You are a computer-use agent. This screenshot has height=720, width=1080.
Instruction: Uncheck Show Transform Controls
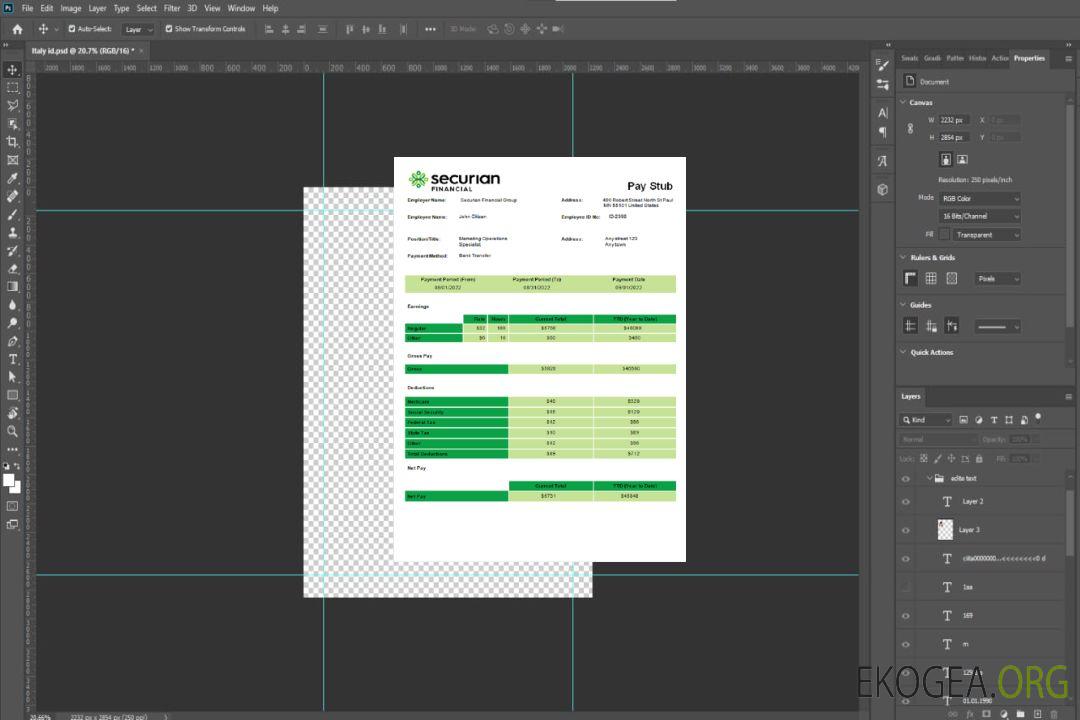click(x=169, y=29)
